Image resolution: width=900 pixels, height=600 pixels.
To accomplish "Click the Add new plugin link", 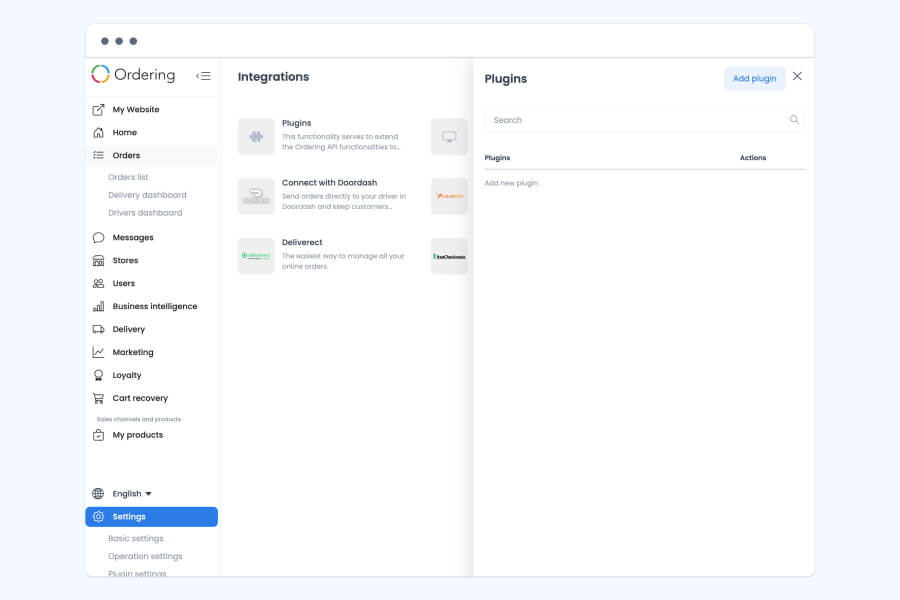I will [511, 183].
